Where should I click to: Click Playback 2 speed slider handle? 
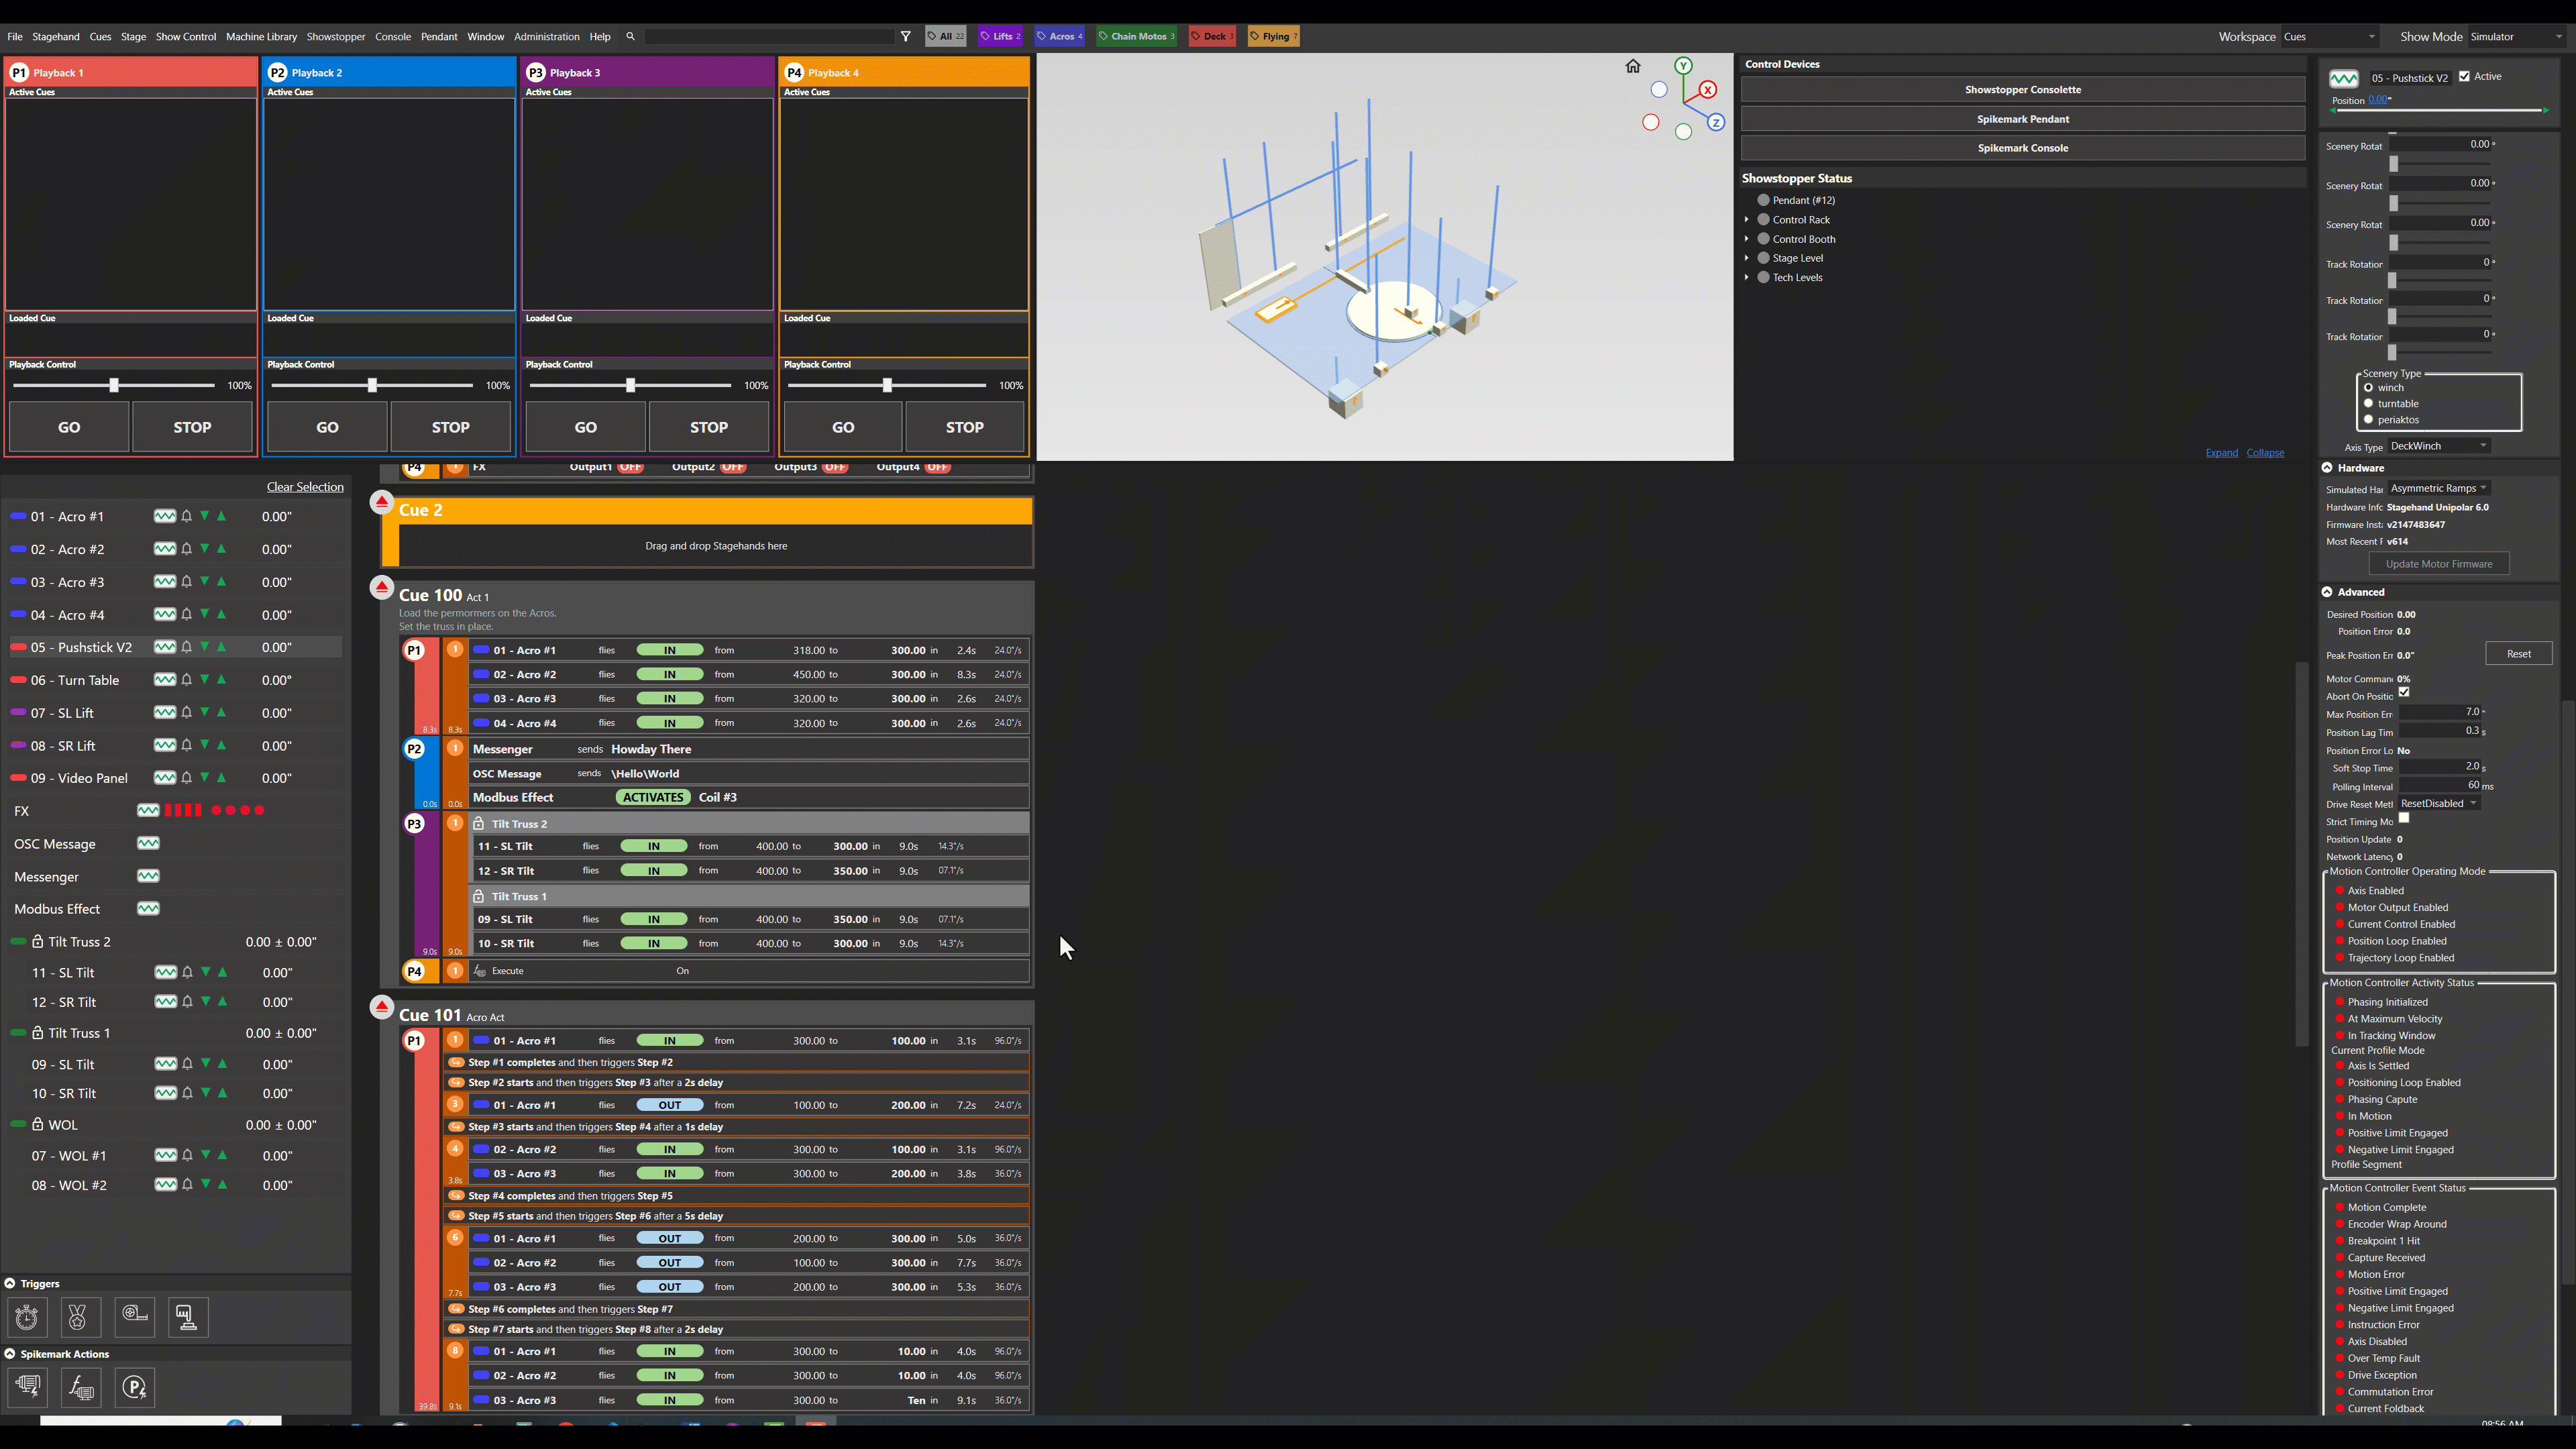pyautogui.click(x=372, y=386)
